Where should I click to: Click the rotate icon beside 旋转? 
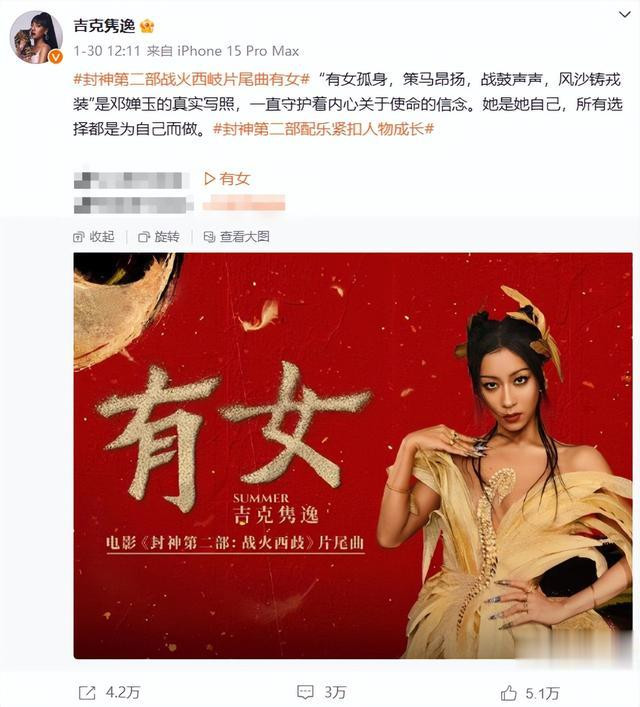coord(144,237)
